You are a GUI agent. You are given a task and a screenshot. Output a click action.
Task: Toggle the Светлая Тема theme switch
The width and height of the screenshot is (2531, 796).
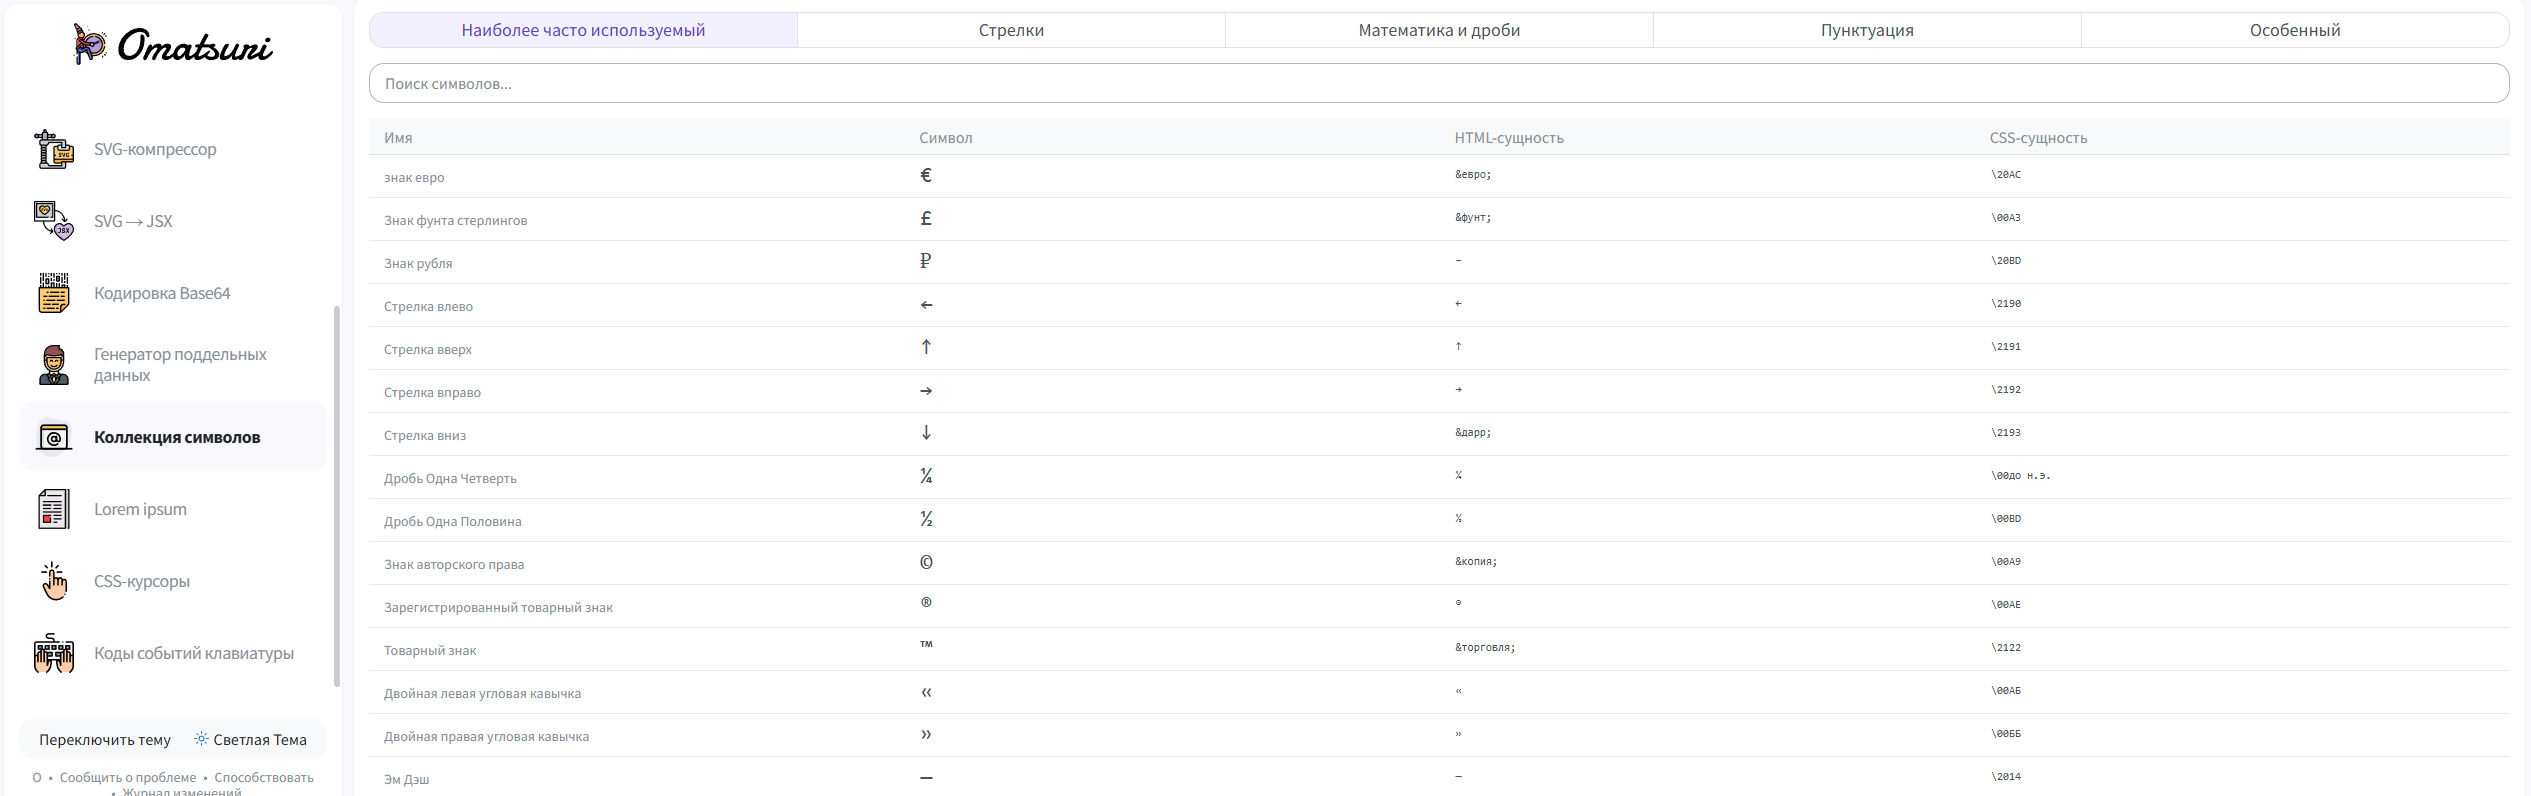250,740
